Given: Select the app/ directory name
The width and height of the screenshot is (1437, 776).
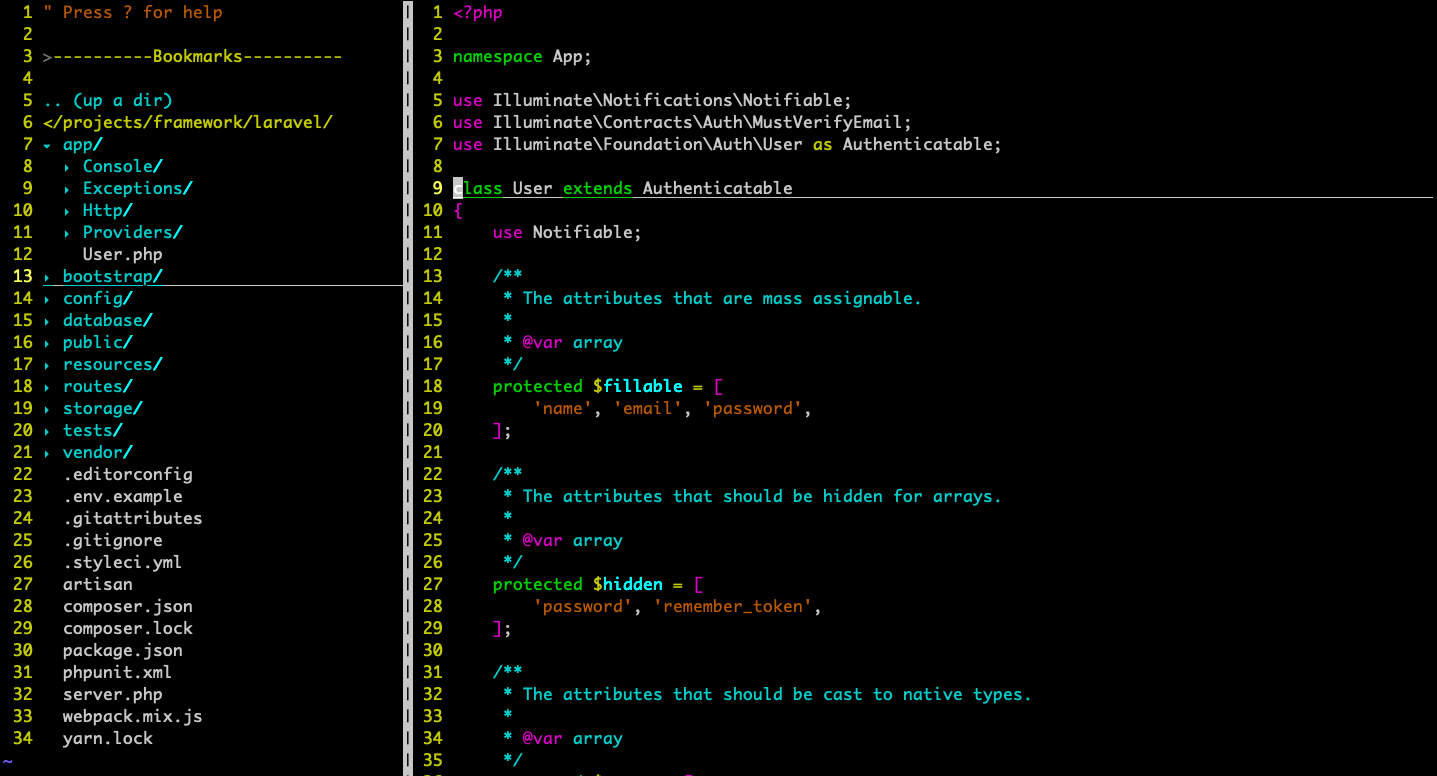Looking at the screenshot, I should tap(83, 145).
